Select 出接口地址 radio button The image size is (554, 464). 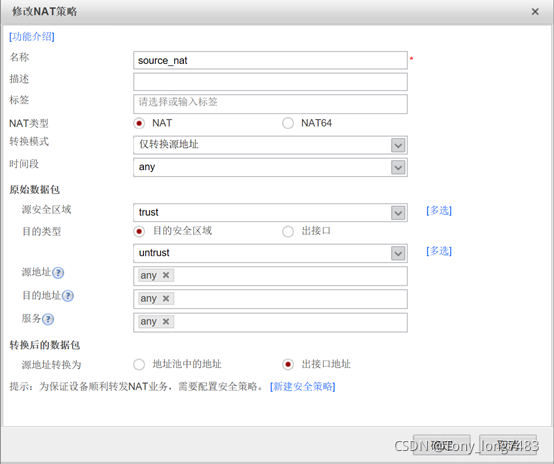click(288, 364)
